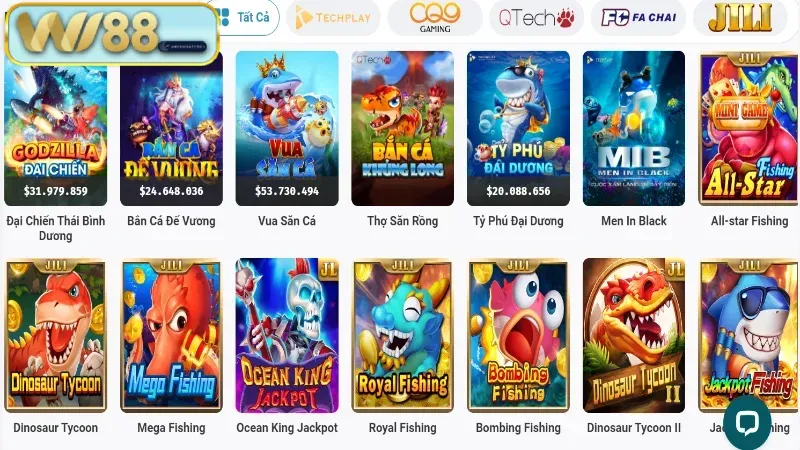Choose the JILI provider logo

click(740, 18)
